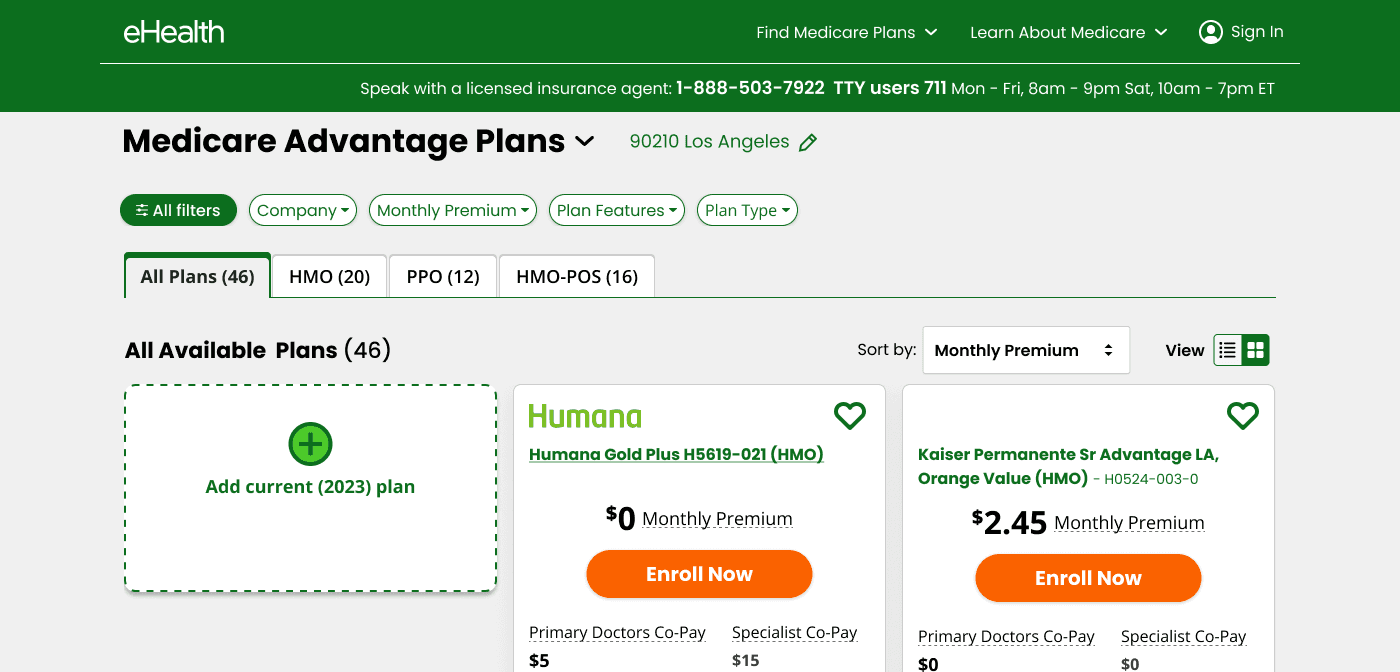Image resolution: width=1400 pixels, height=672 pixels.
Task: Click Monthly Premium label beside $2.45
Action: [1129, 523]
